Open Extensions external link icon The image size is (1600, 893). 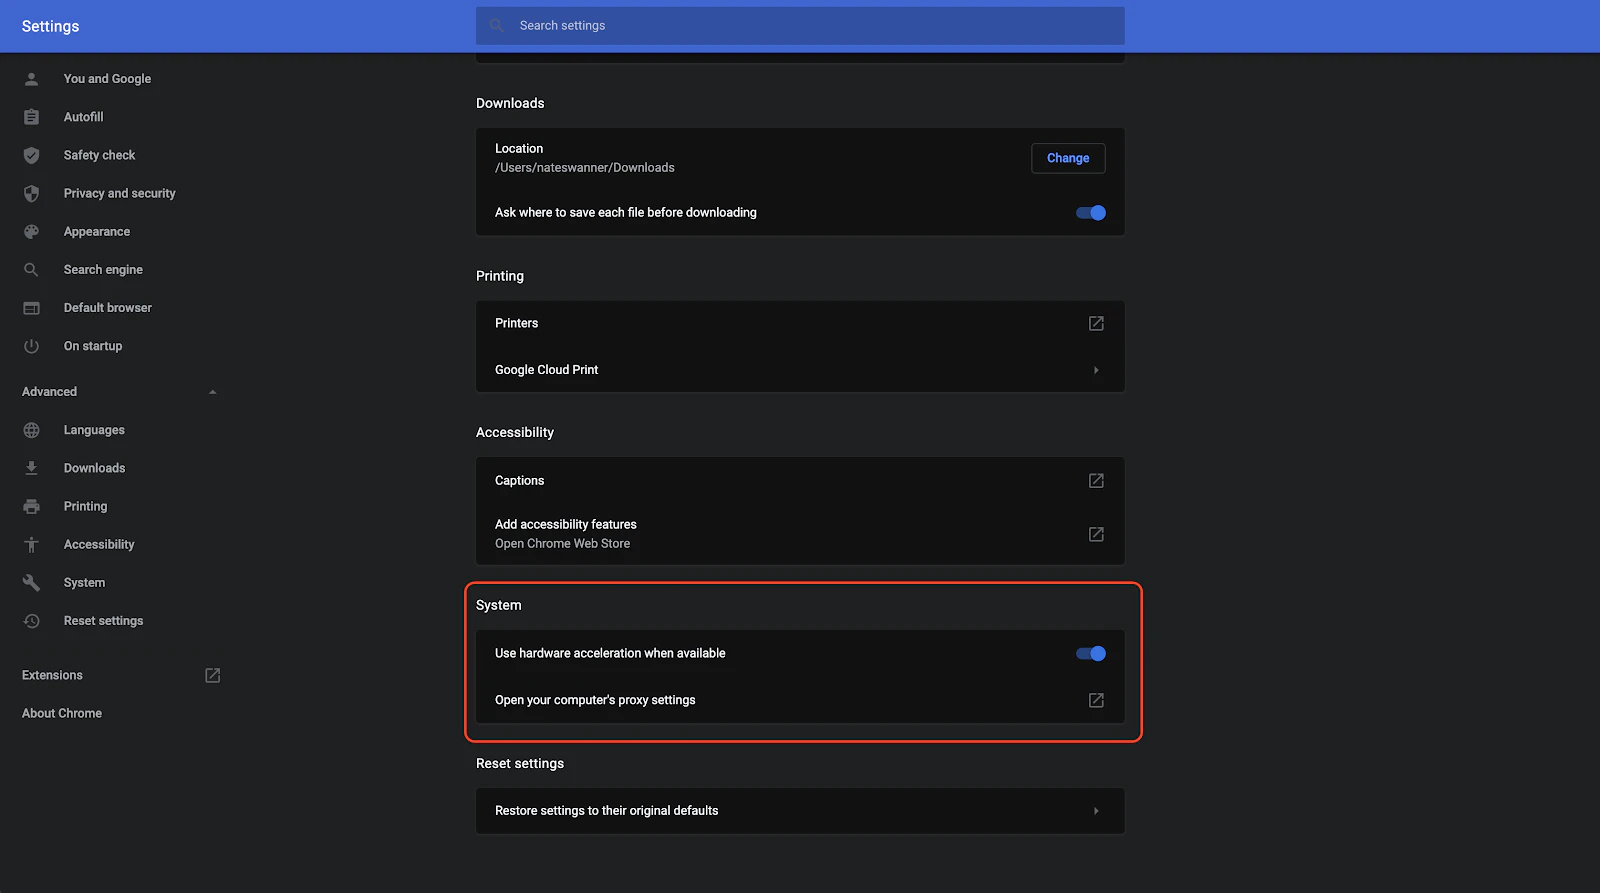[212, 675]
